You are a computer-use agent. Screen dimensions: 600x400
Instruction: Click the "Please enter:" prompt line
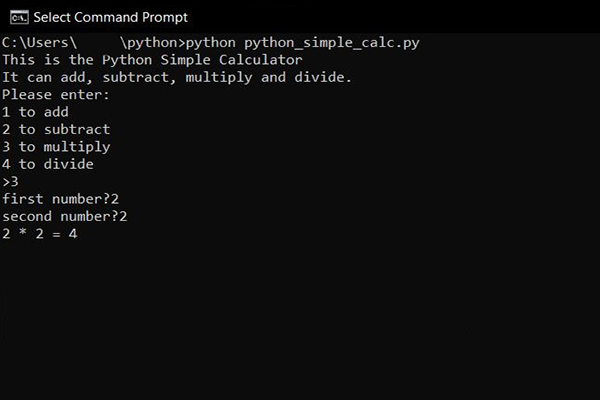tap(56, 95)
